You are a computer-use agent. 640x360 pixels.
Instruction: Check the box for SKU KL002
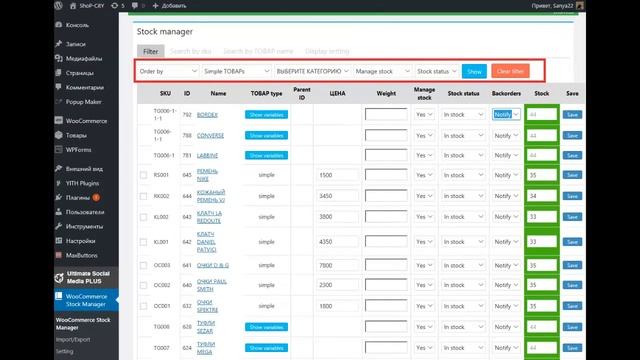pos(143,217)
